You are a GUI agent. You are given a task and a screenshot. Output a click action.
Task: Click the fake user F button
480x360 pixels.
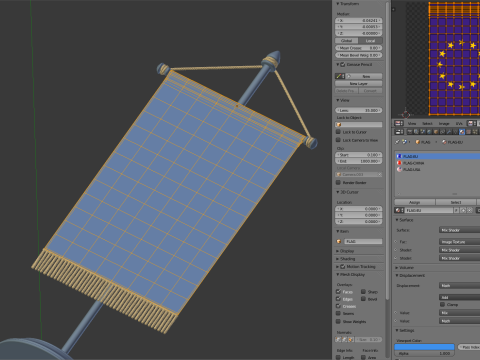click(x=456, y=210)
